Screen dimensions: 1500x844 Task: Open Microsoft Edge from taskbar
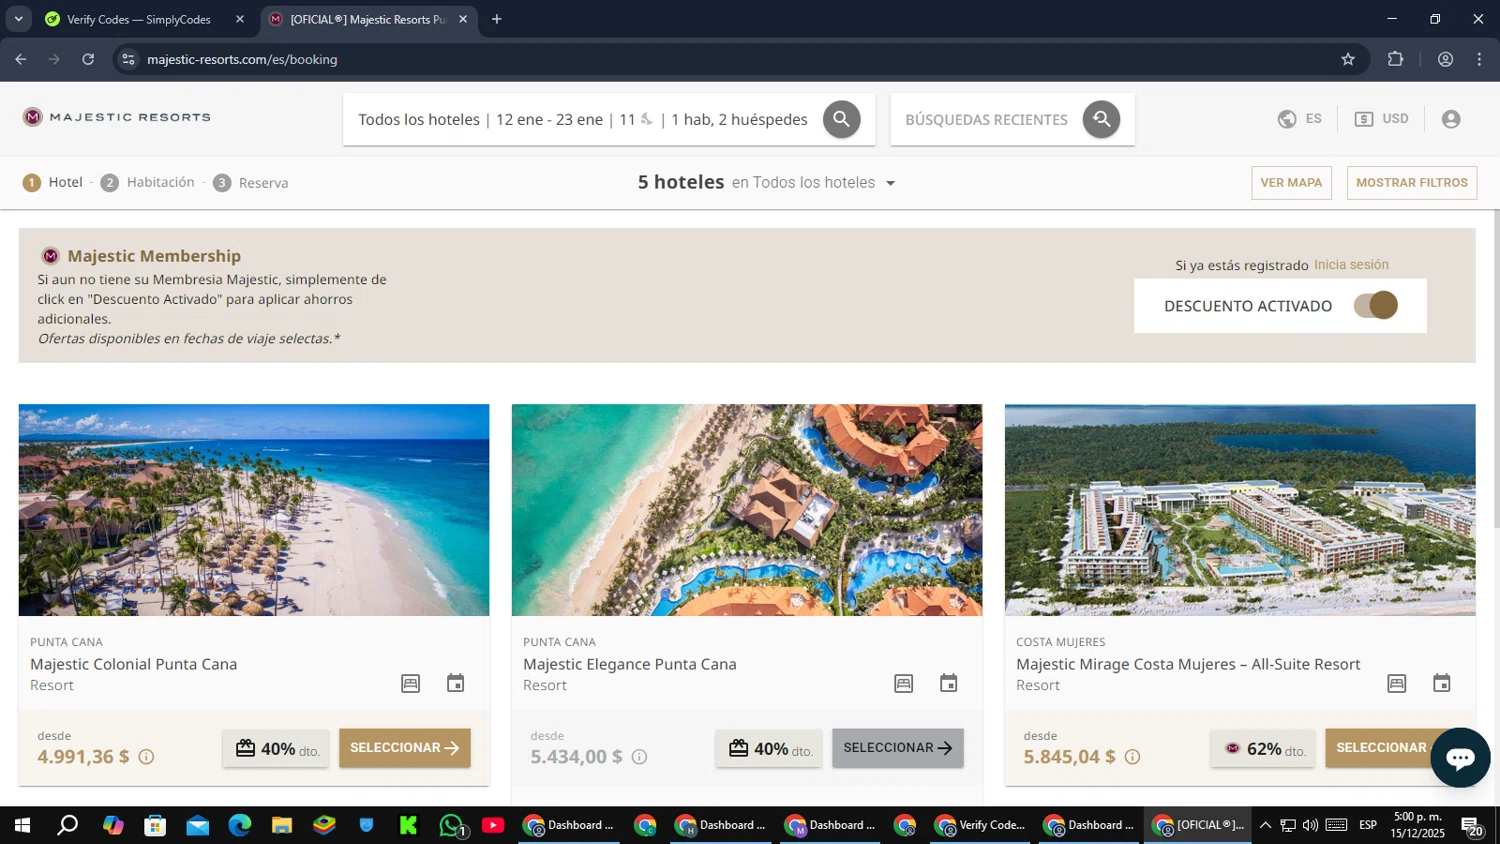click(x=240, y=825)
